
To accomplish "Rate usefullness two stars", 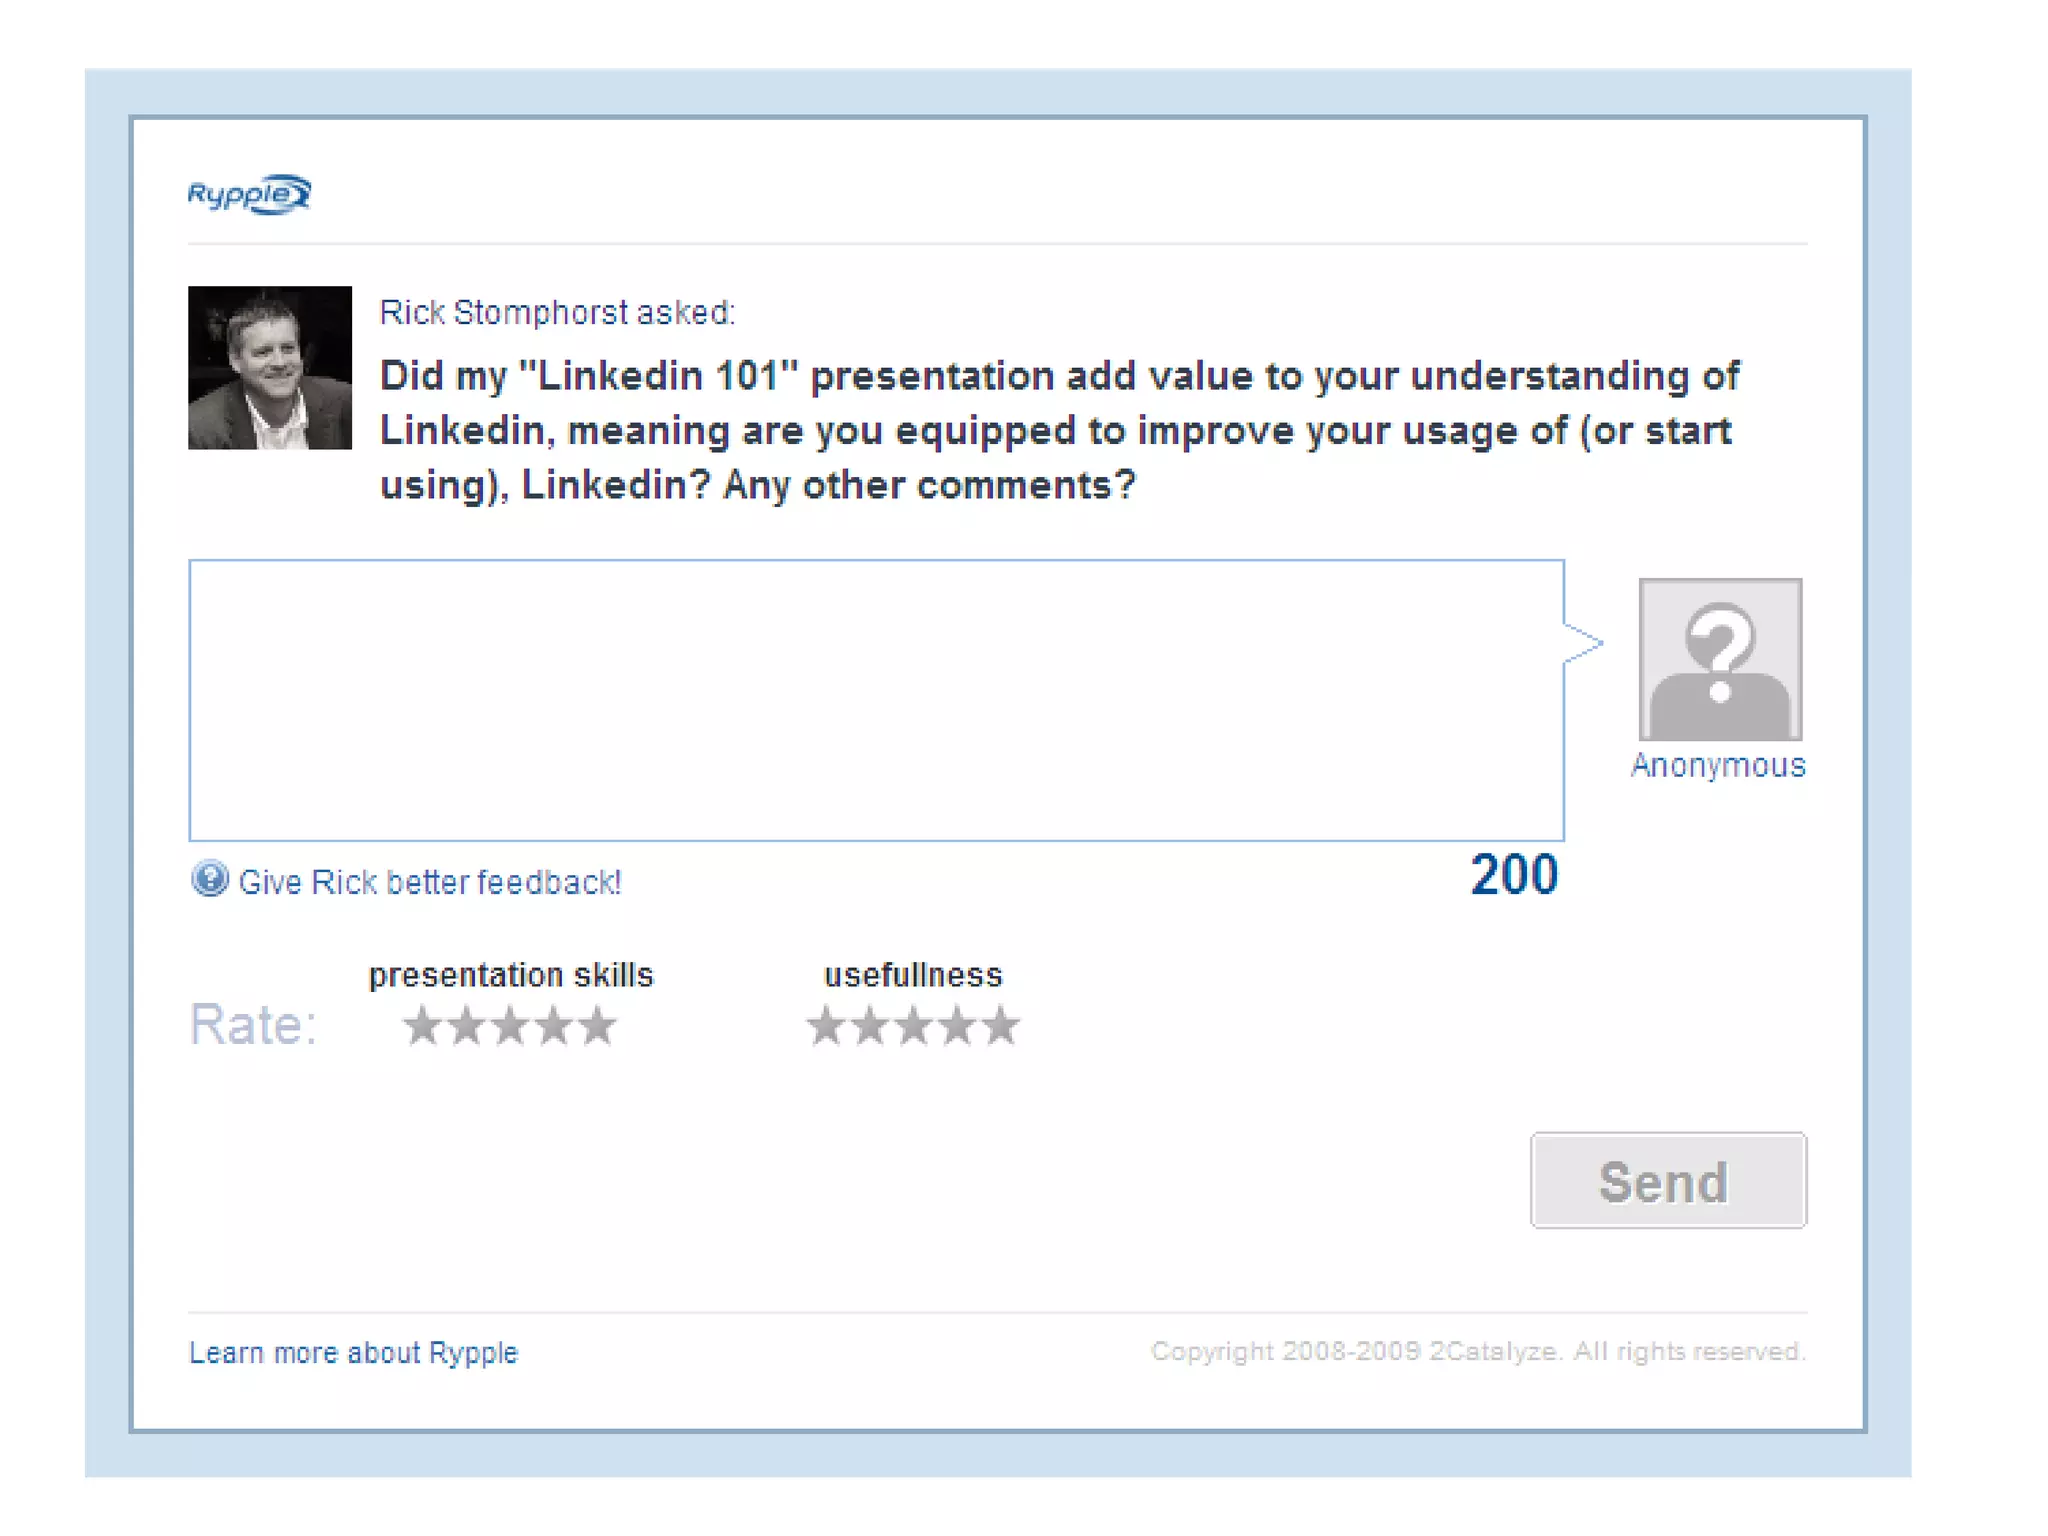I will (870, 1026).
